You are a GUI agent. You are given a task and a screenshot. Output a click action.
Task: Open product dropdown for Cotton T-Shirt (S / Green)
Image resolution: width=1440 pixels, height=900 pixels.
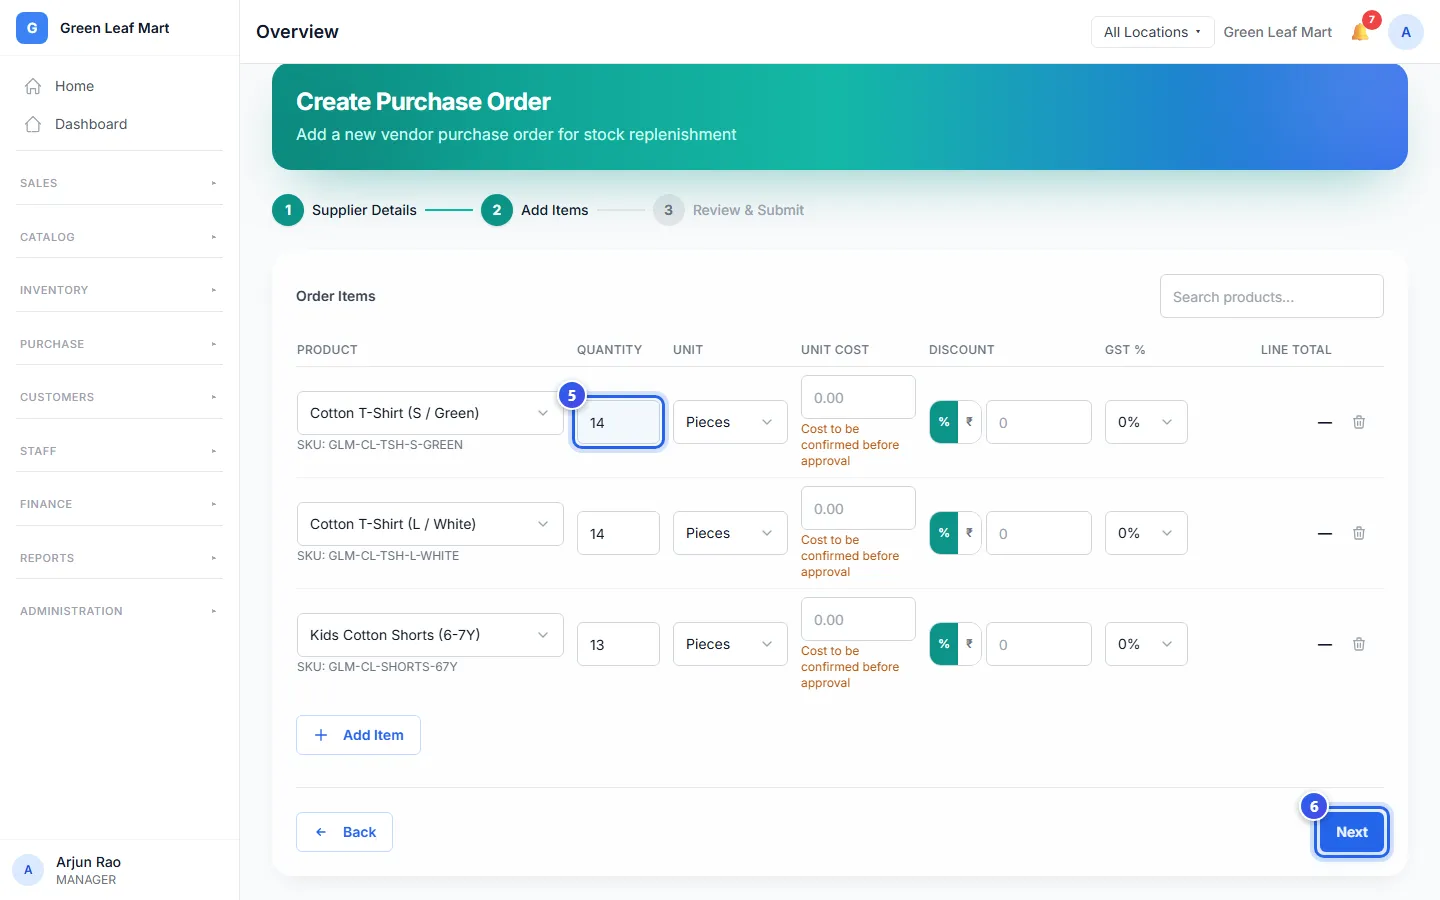(x=430, y=413)
